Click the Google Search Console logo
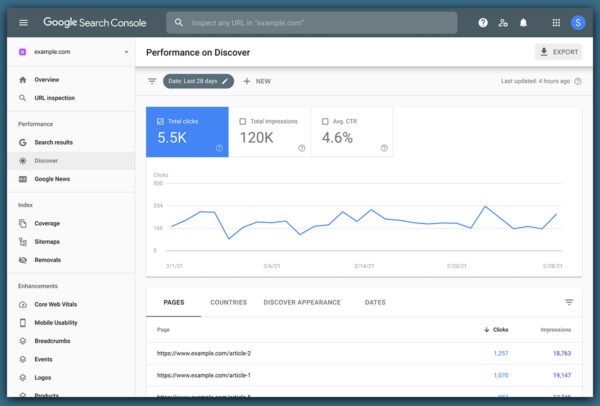This screenshot has width=600, height=406. pos(95,23)
